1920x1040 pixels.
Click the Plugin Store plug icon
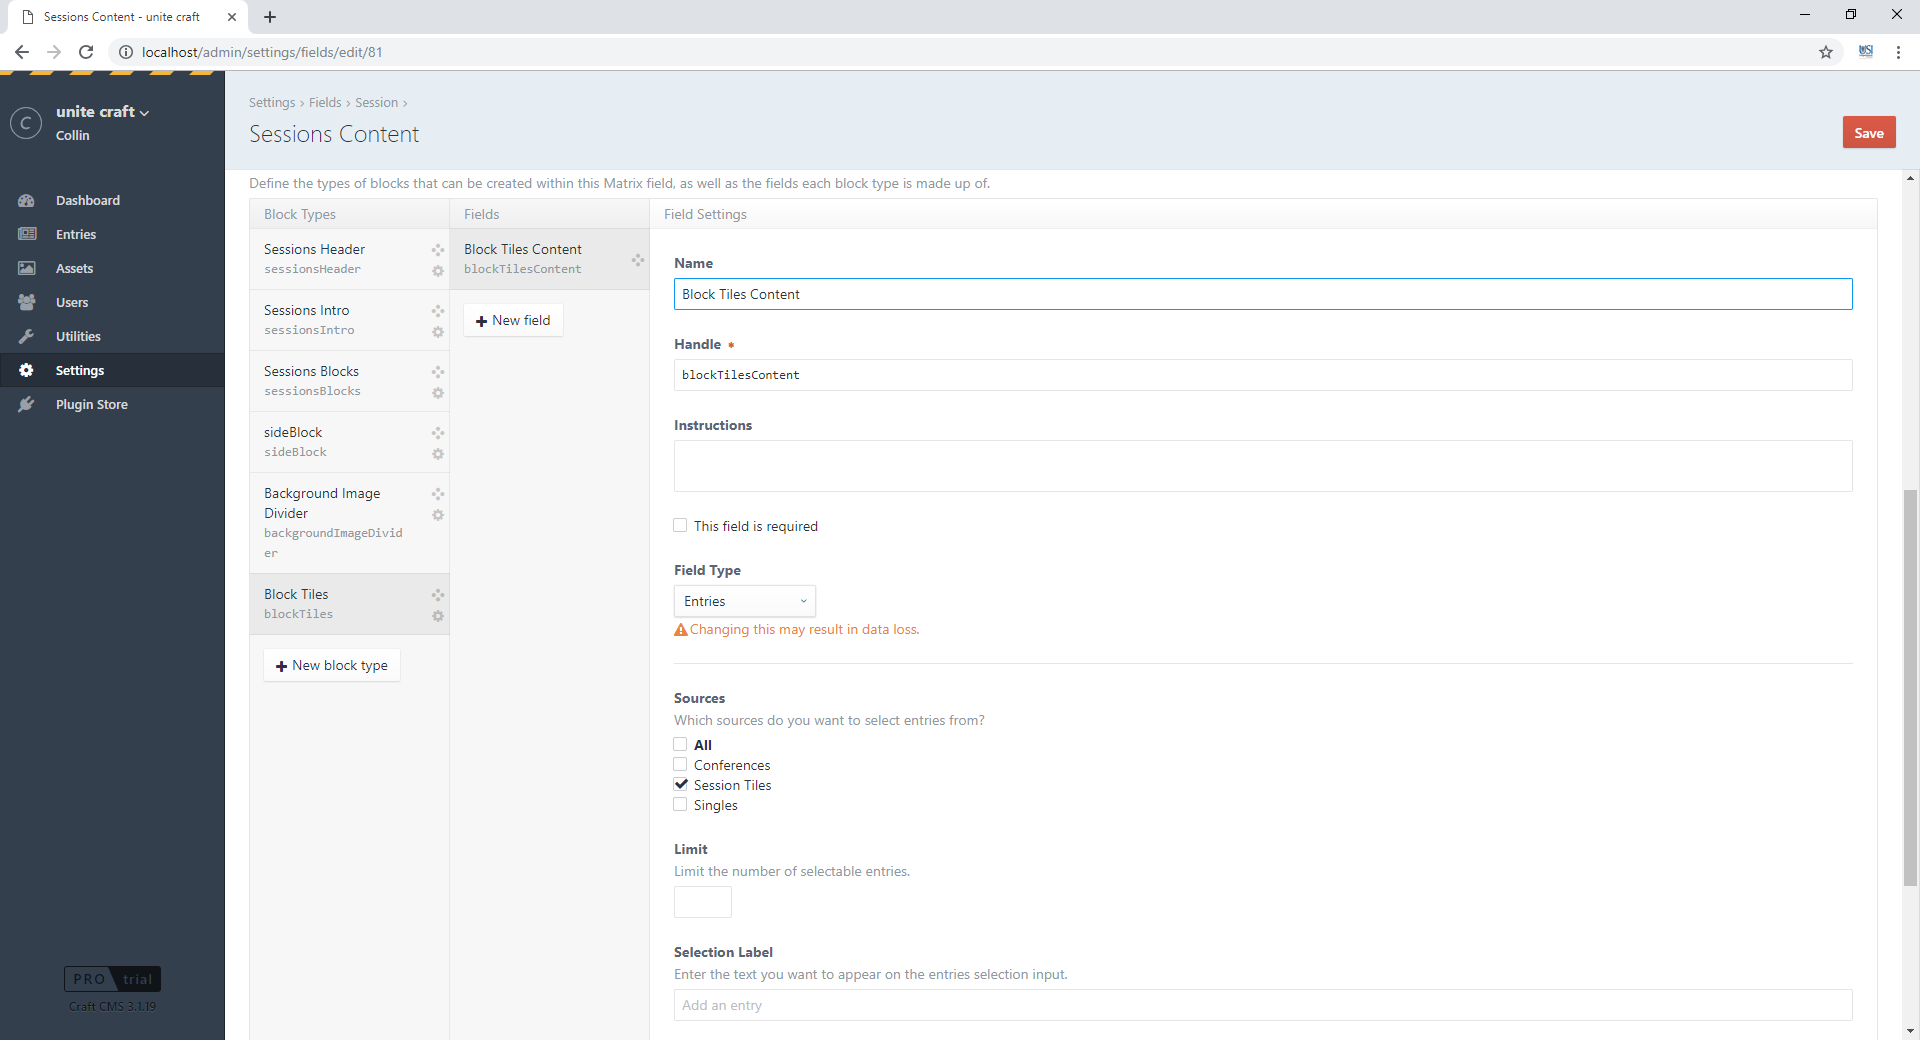coord(26,404)
